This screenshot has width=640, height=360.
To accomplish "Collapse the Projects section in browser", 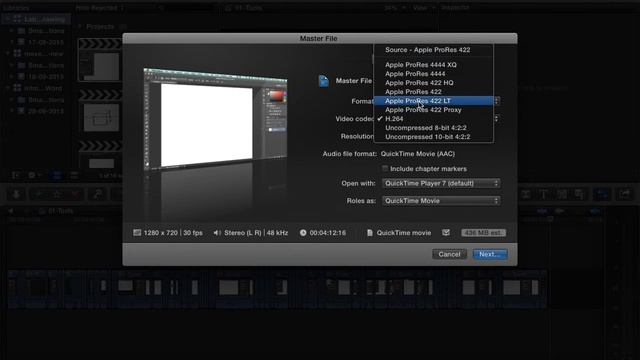I will pos(80,27).
